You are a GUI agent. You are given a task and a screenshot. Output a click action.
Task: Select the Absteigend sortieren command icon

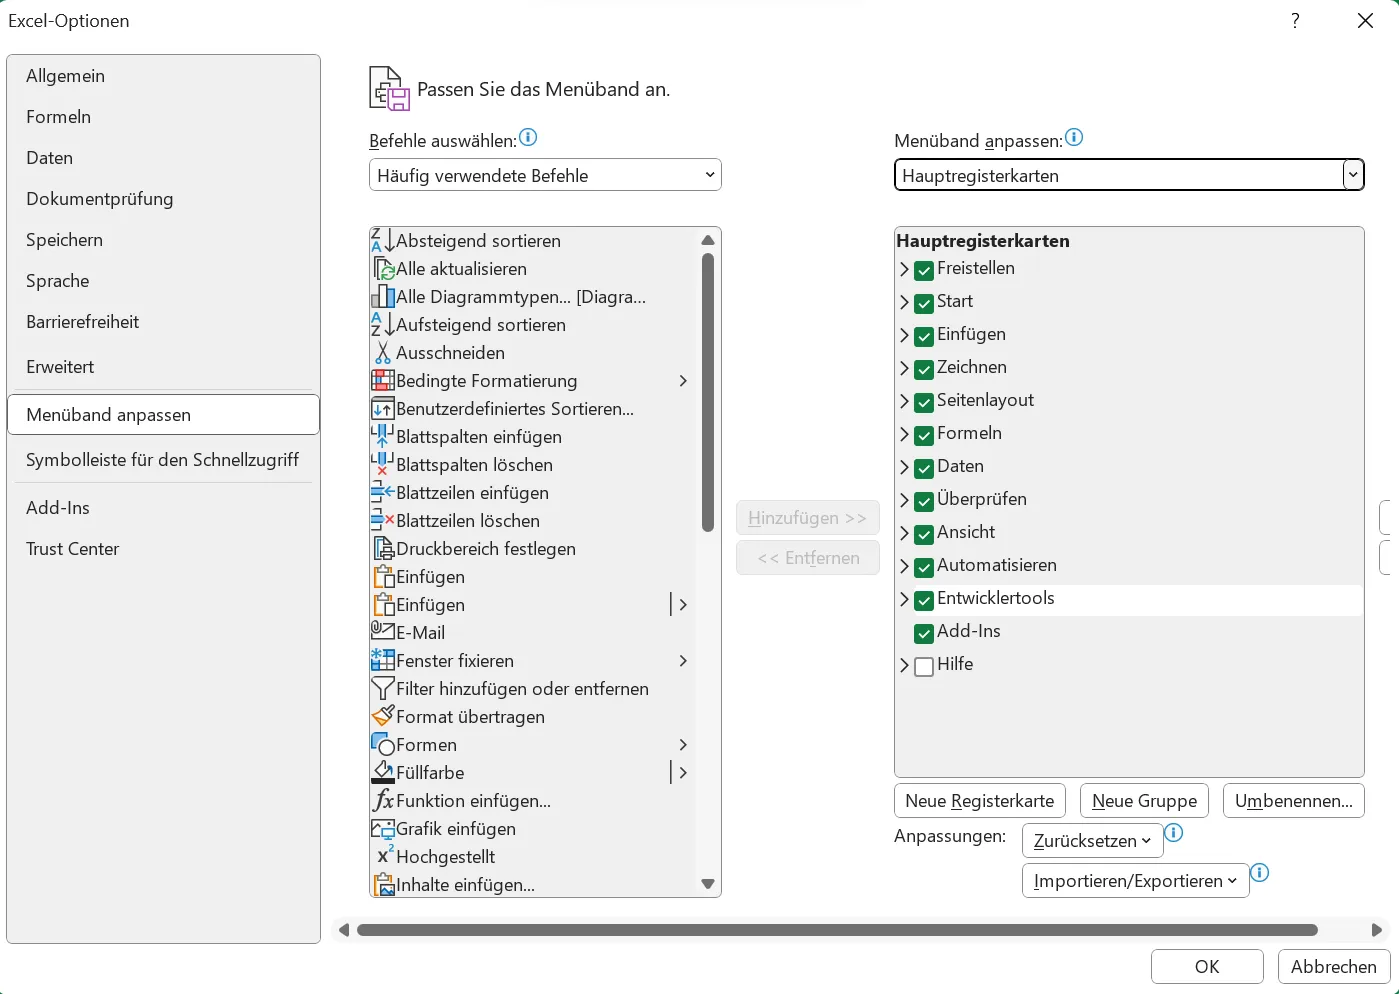tap(383, 241)
